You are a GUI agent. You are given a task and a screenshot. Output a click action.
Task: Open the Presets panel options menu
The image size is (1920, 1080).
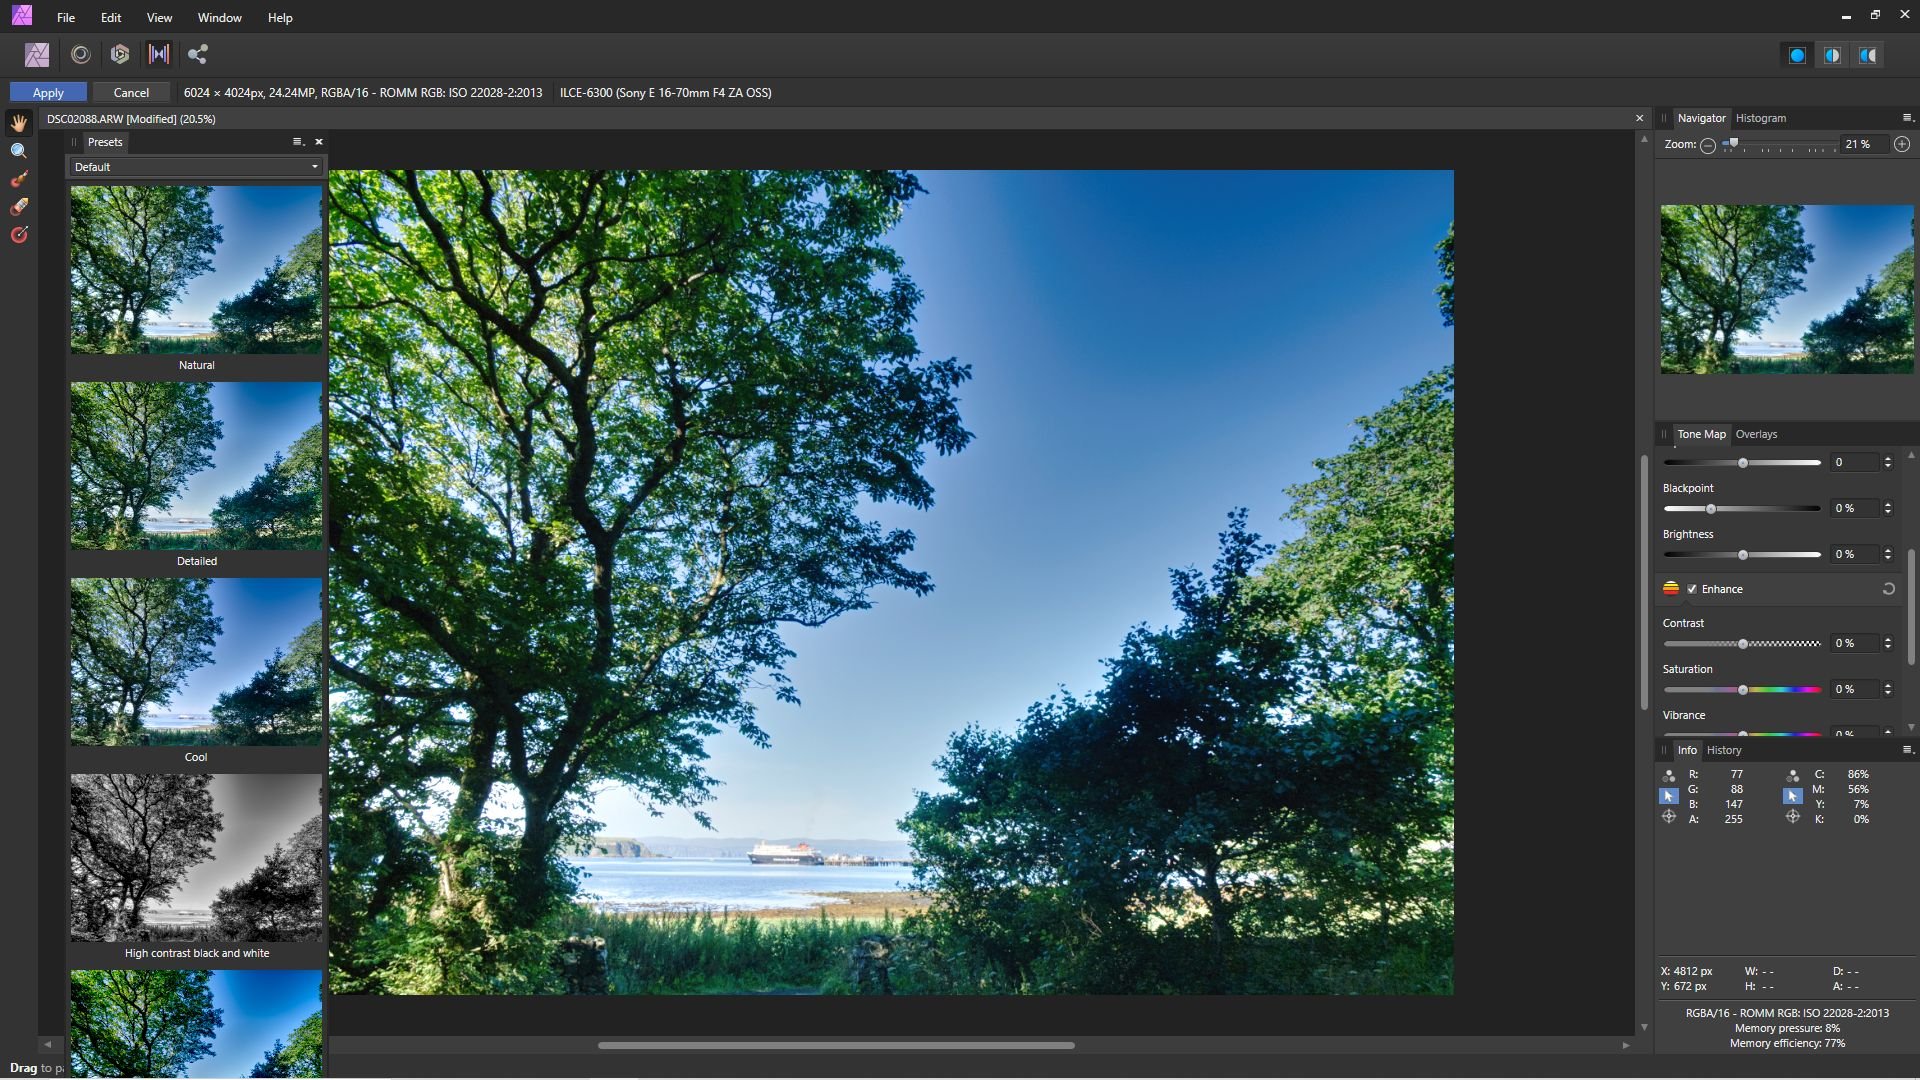click(297, 142)
